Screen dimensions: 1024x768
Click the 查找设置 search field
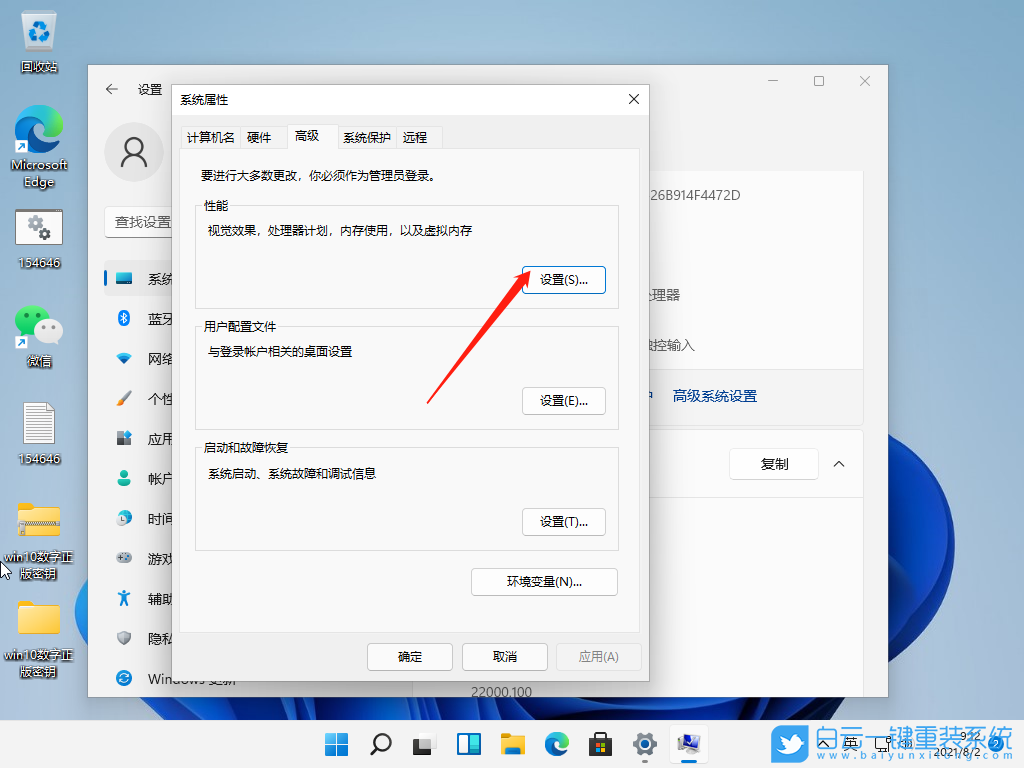coord(140,222)
